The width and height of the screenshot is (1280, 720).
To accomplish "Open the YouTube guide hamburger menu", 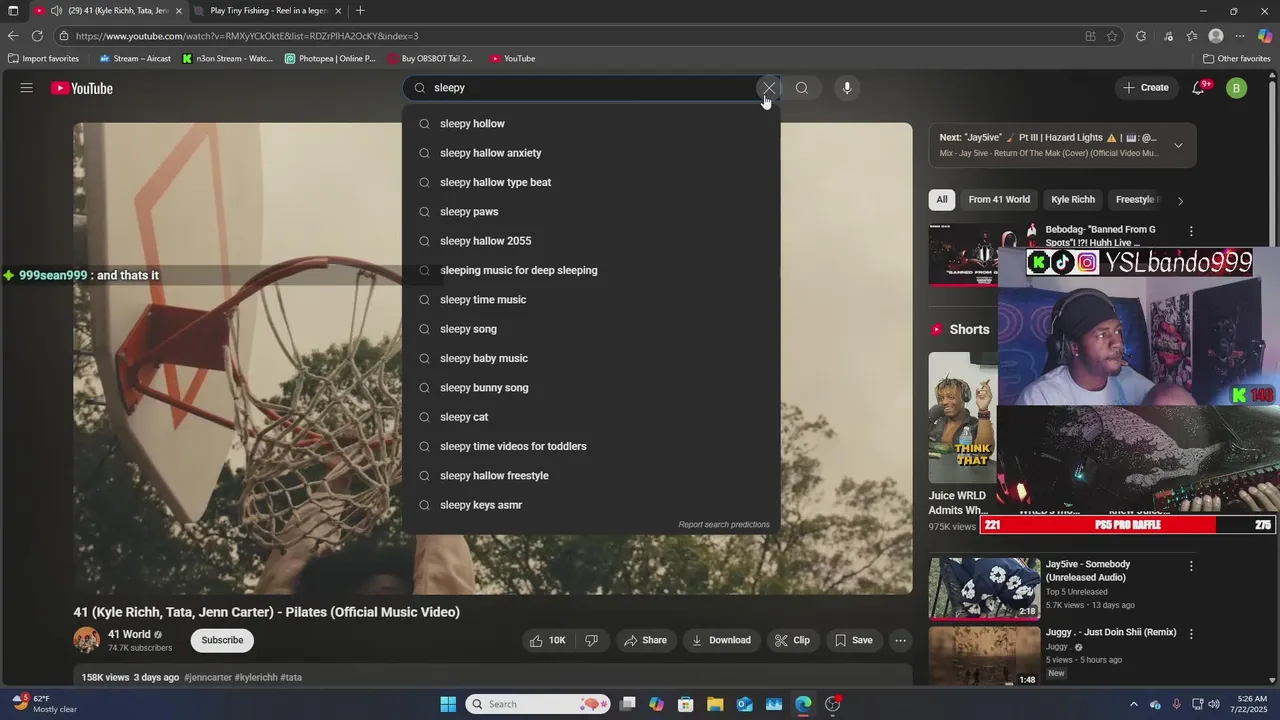I will coord(27,88).
